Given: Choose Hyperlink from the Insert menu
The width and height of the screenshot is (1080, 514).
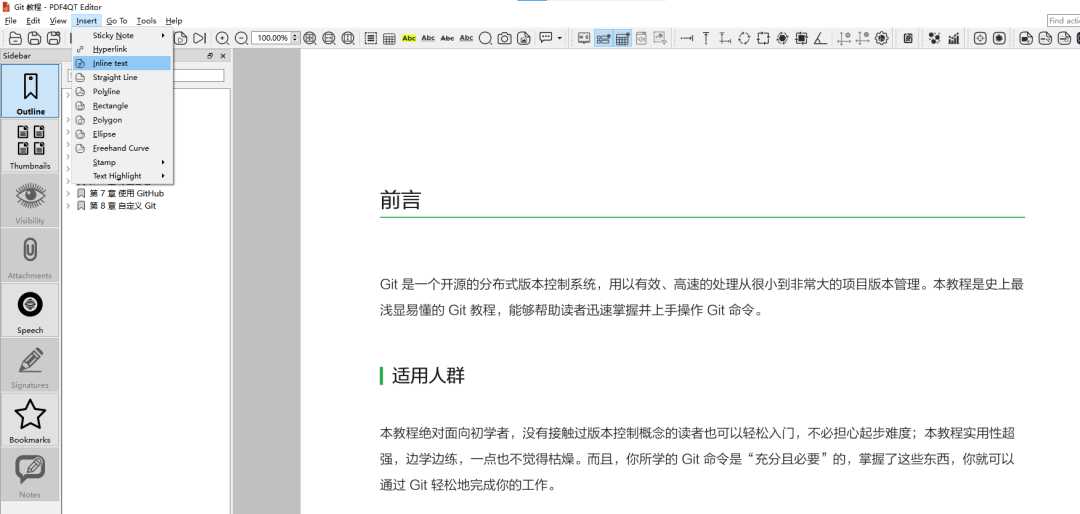Looking at the screenshot, I should coord(122,49).
